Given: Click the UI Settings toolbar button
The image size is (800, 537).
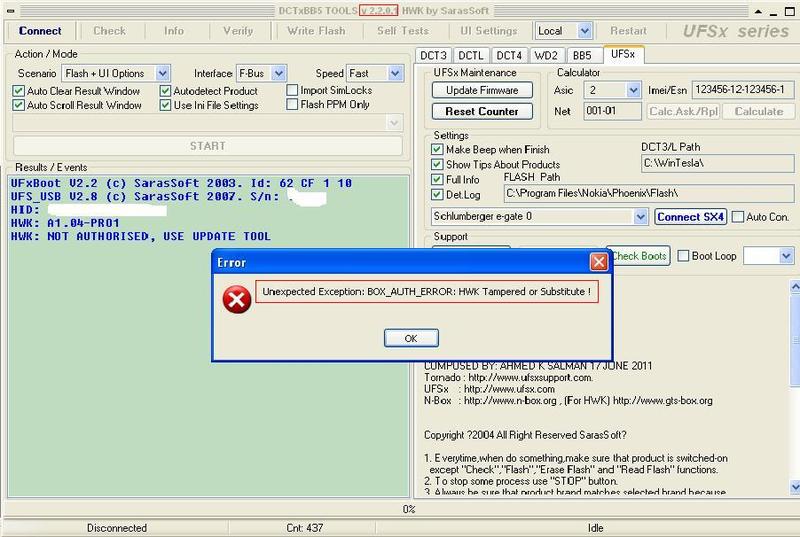Looking at the screenshot, I should 489,31.
